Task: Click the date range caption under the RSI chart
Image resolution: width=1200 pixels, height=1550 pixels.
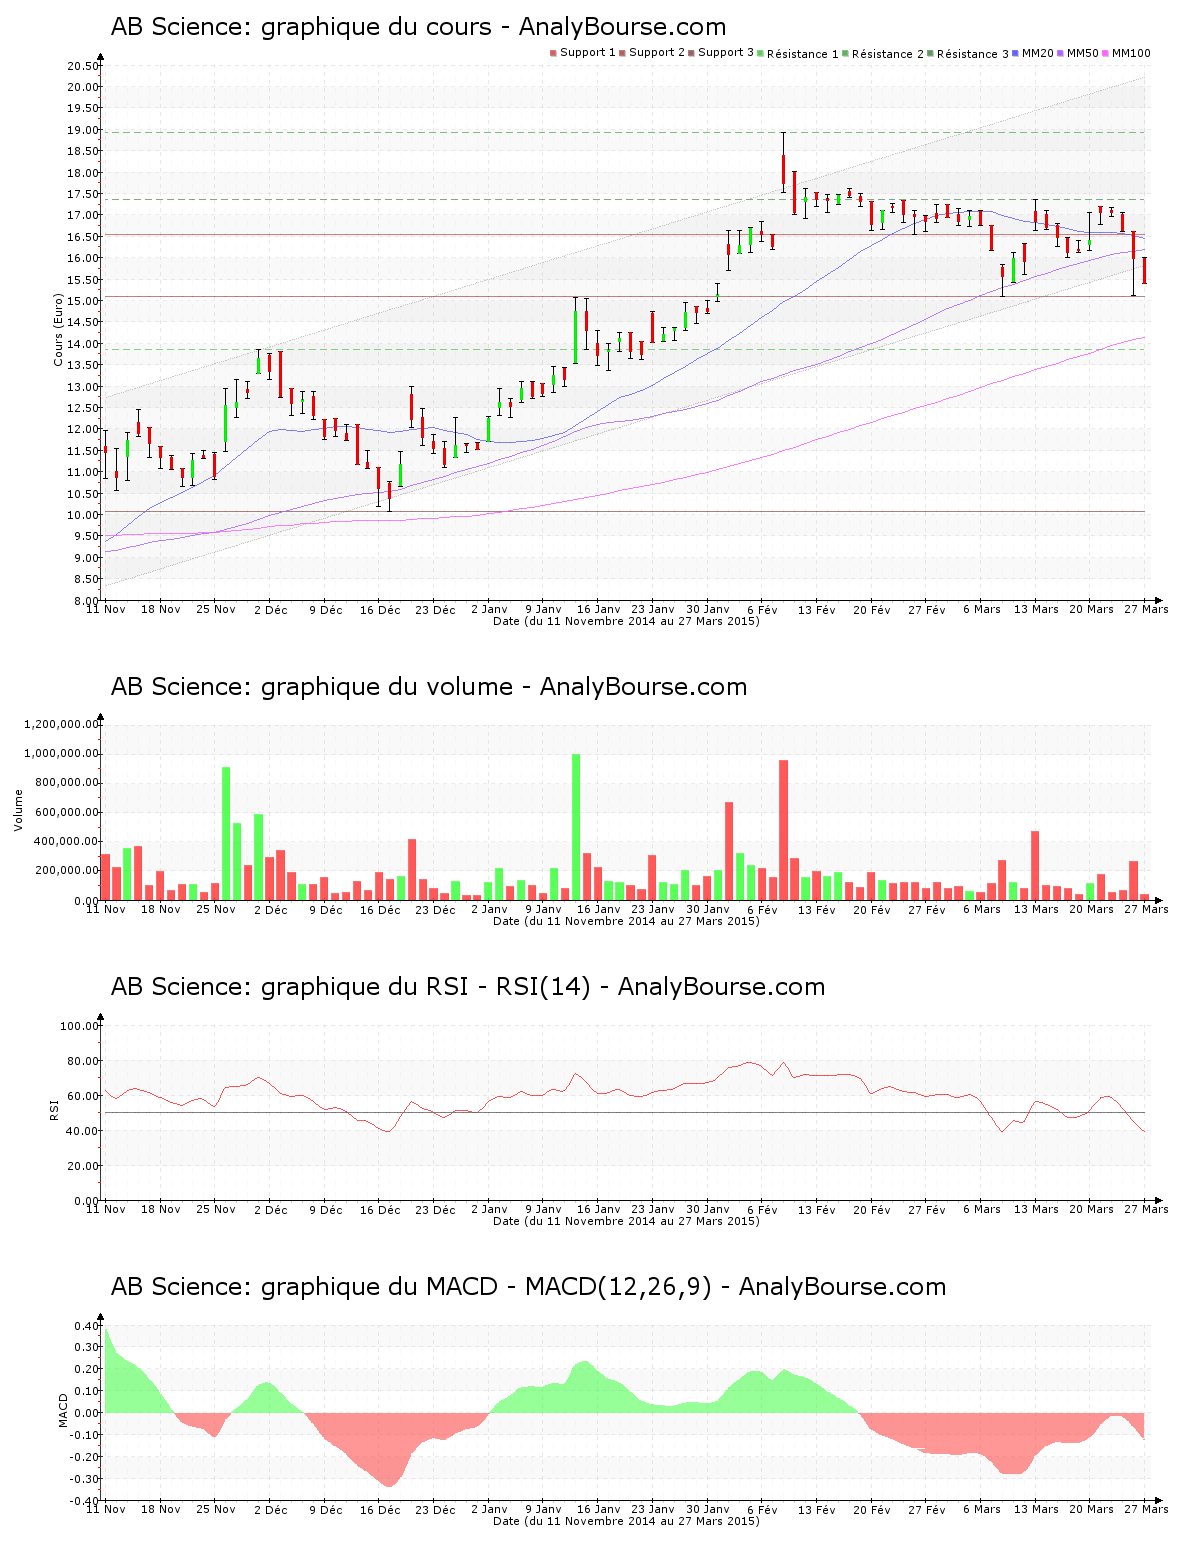Action: click(626, 1221)
